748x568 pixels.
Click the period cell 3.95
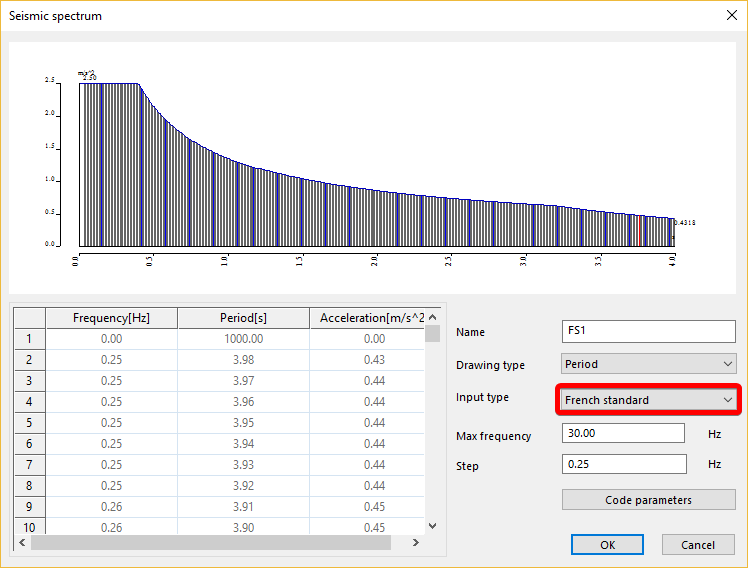pos(243,423)
